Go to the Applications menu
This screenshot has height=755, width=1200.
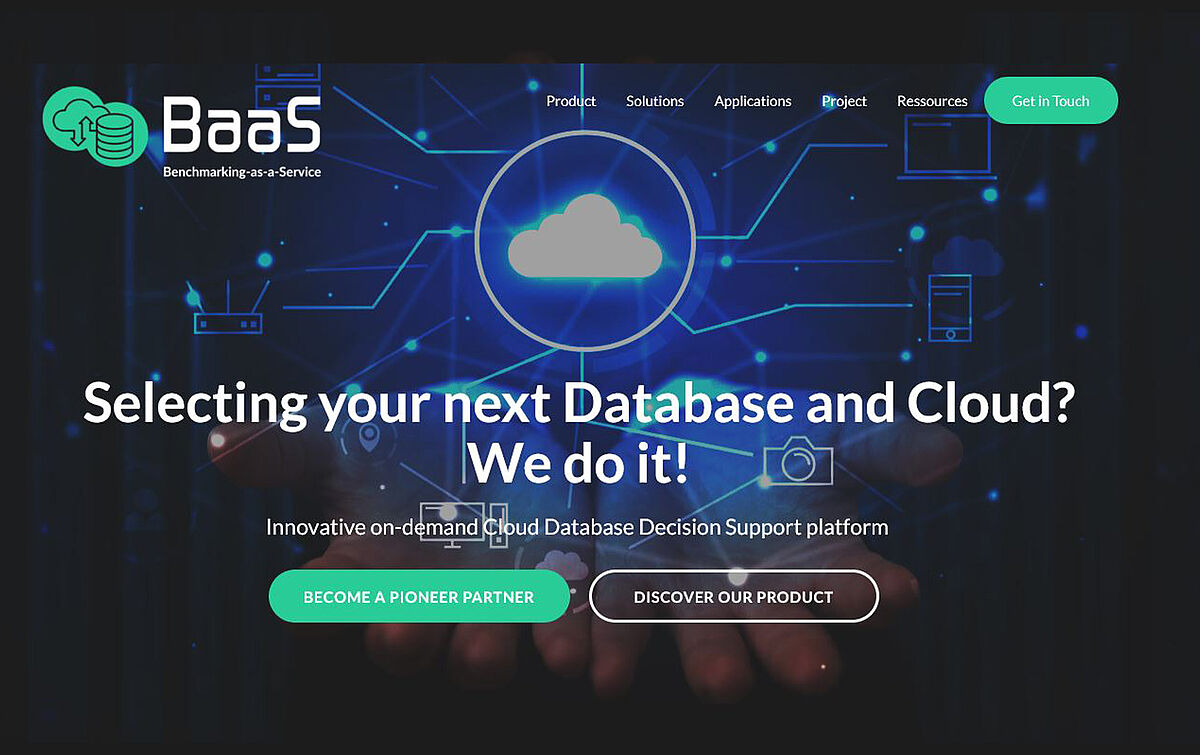click(753, 101)
